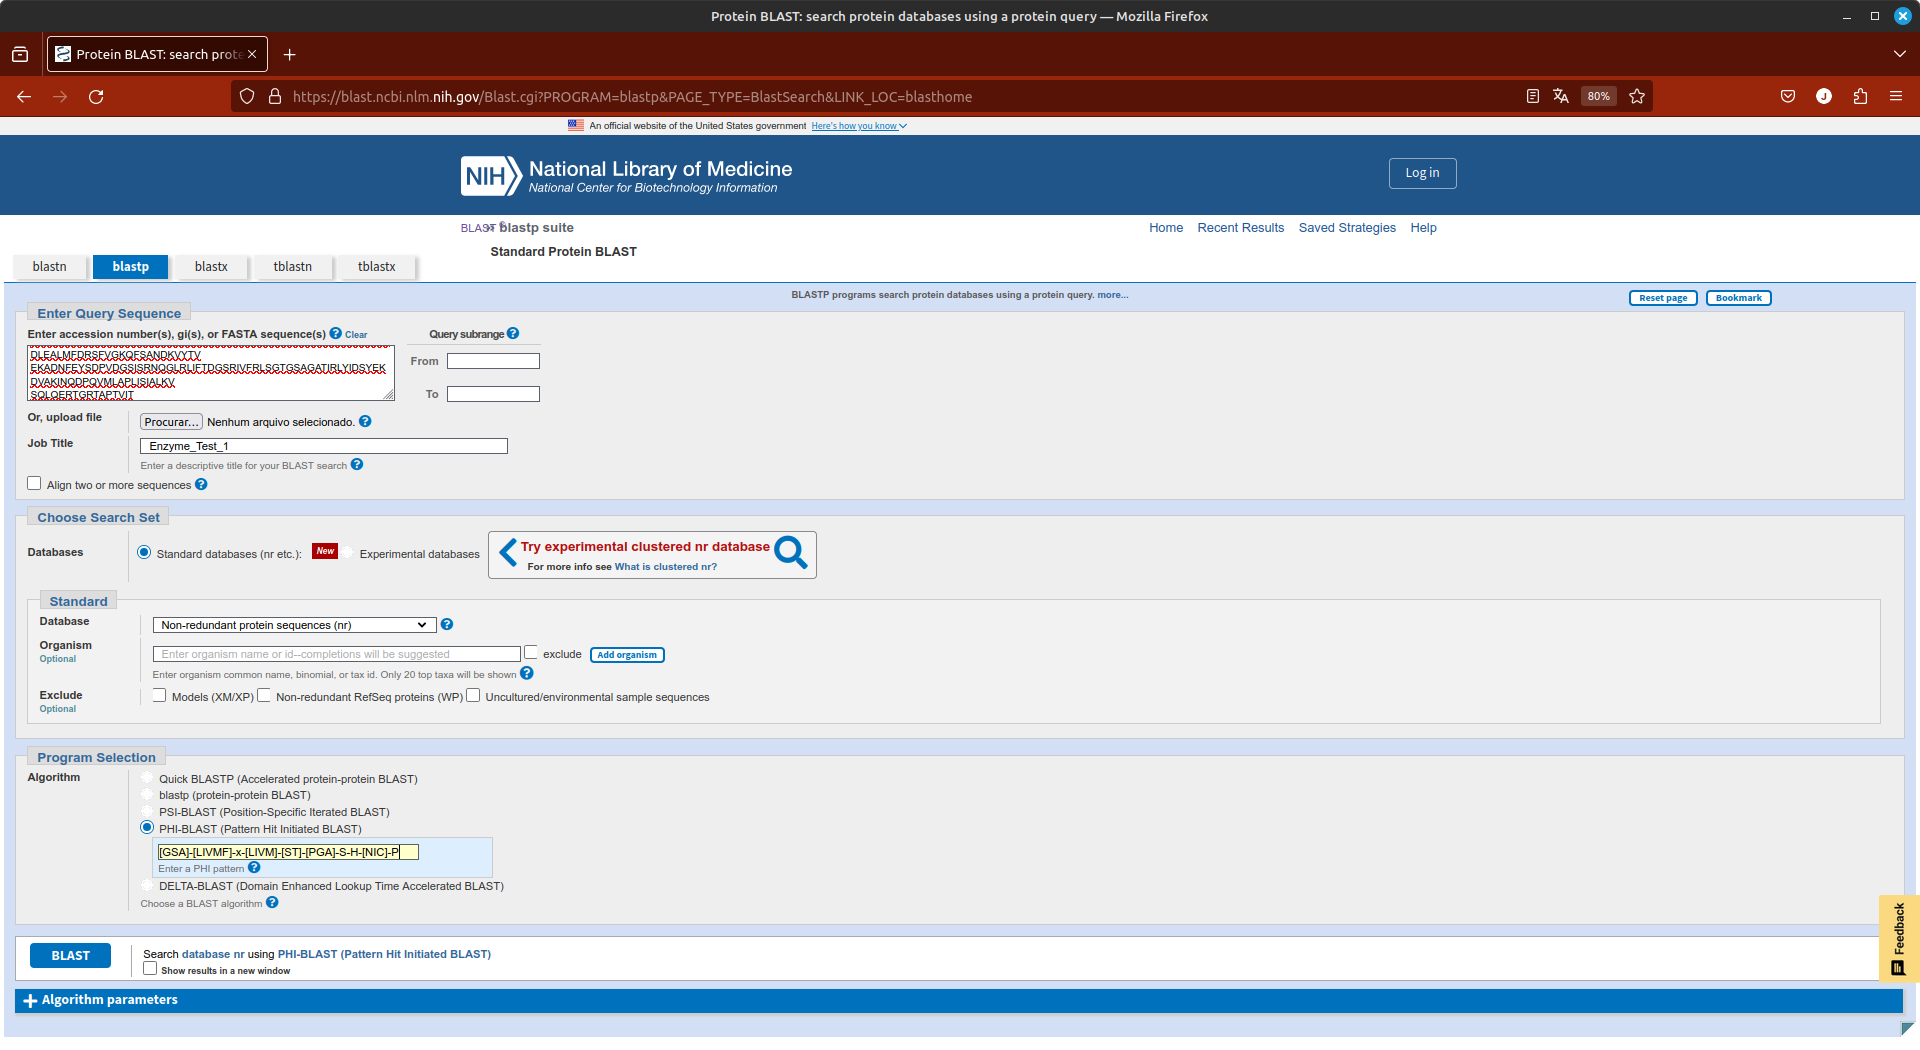The height and width of the screenshot is (1050, 1920).
Task: Click Add organism button
Action: [x=627, y=655]
